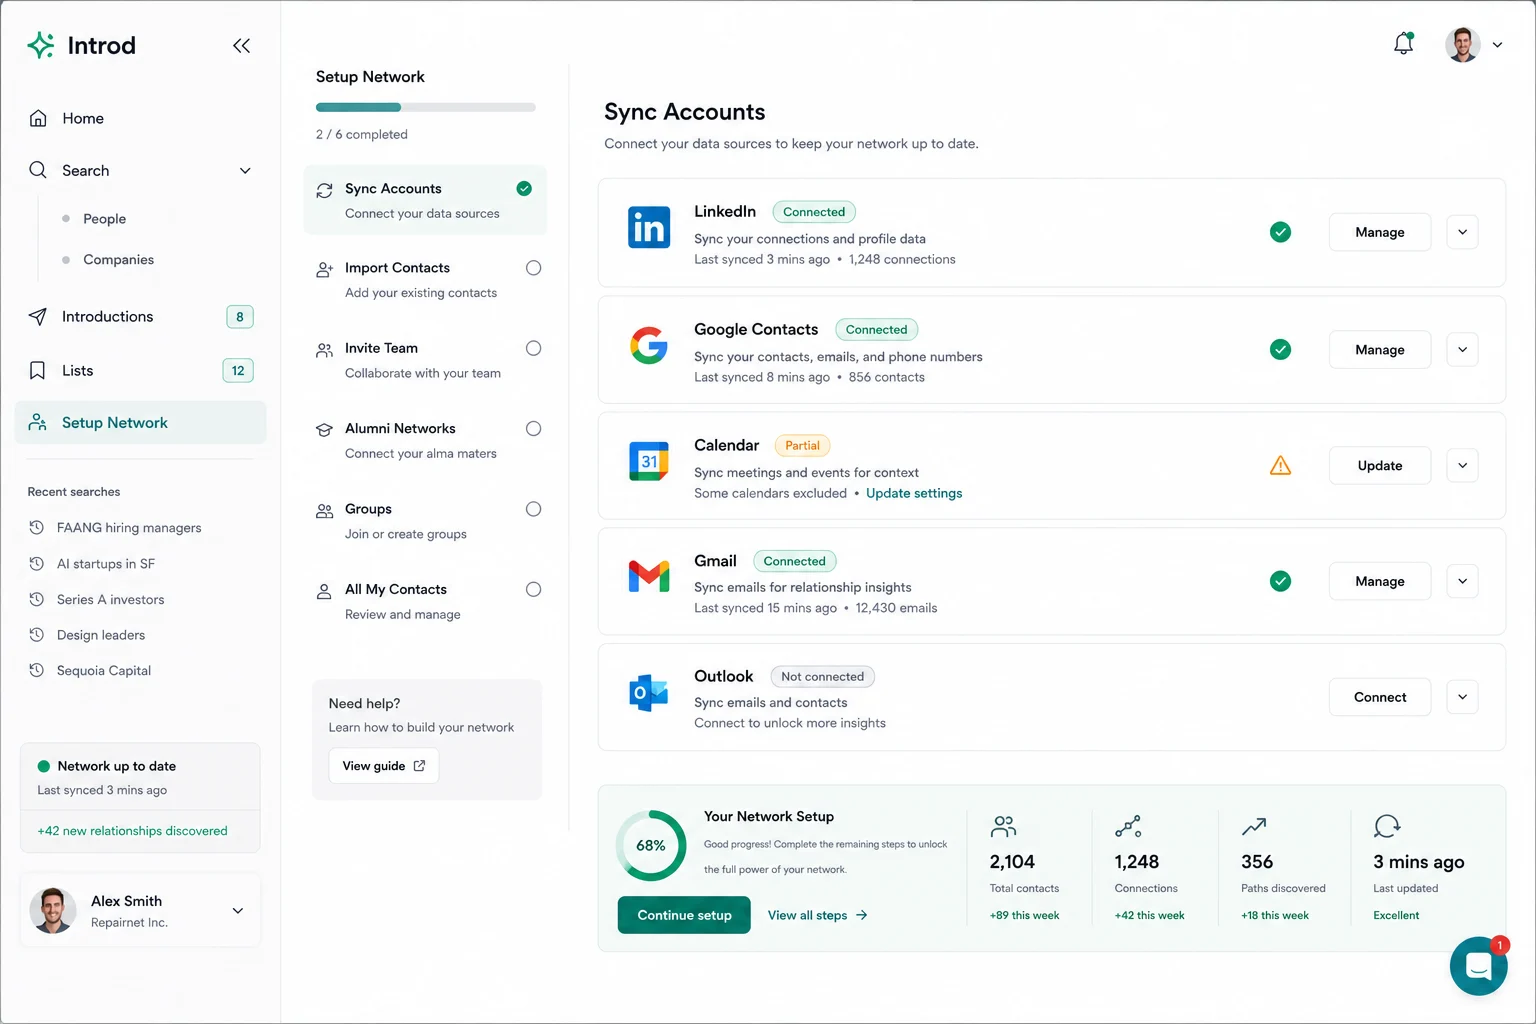This screenshot has height=1024, width=1536.
Task: Click the Calendar warning triangle icon
Action: [x=1280, y=465]
